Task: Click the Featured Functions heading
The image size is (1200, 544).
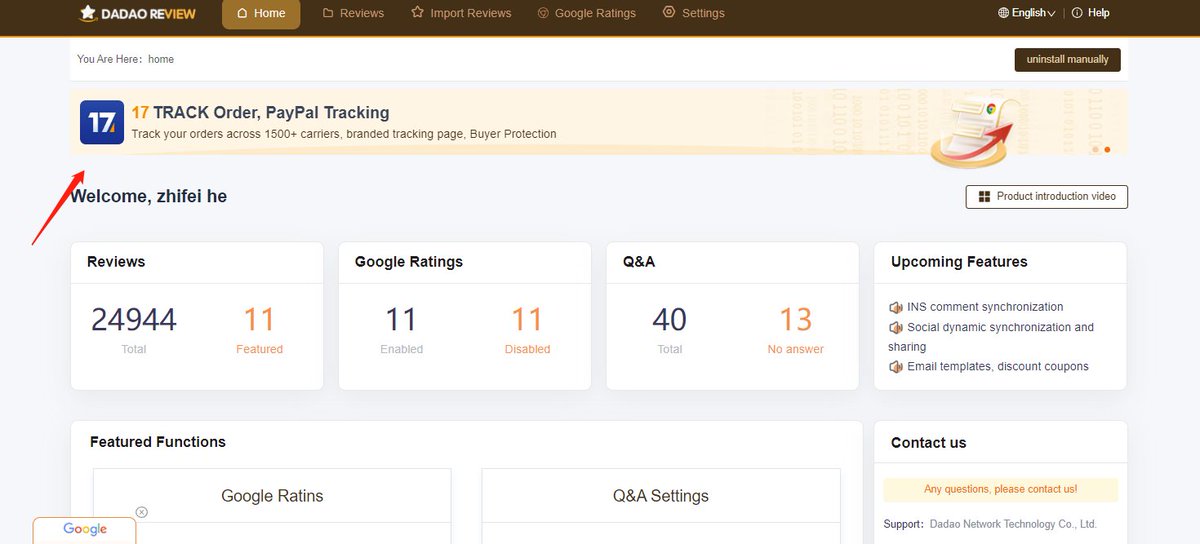Action: coord(158,442)
